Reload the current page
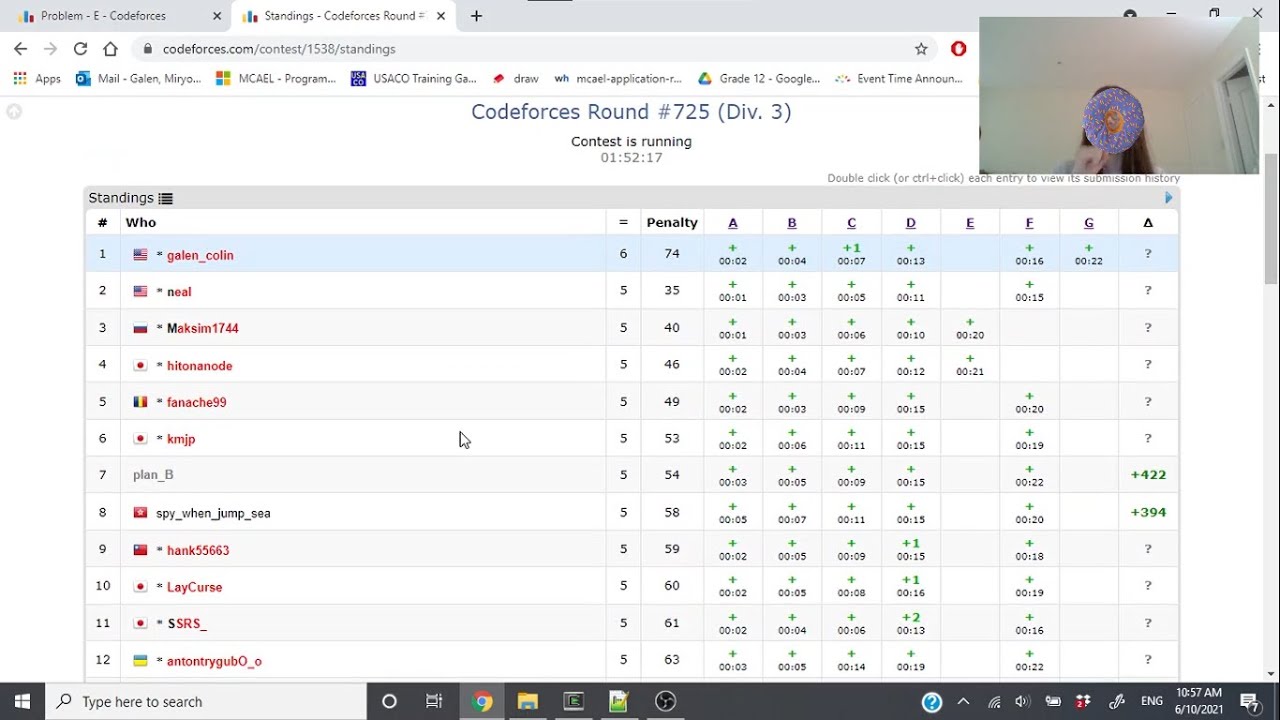Image resolution: width=1280 pixels, height=720 pixels. (x=80, y=48)
